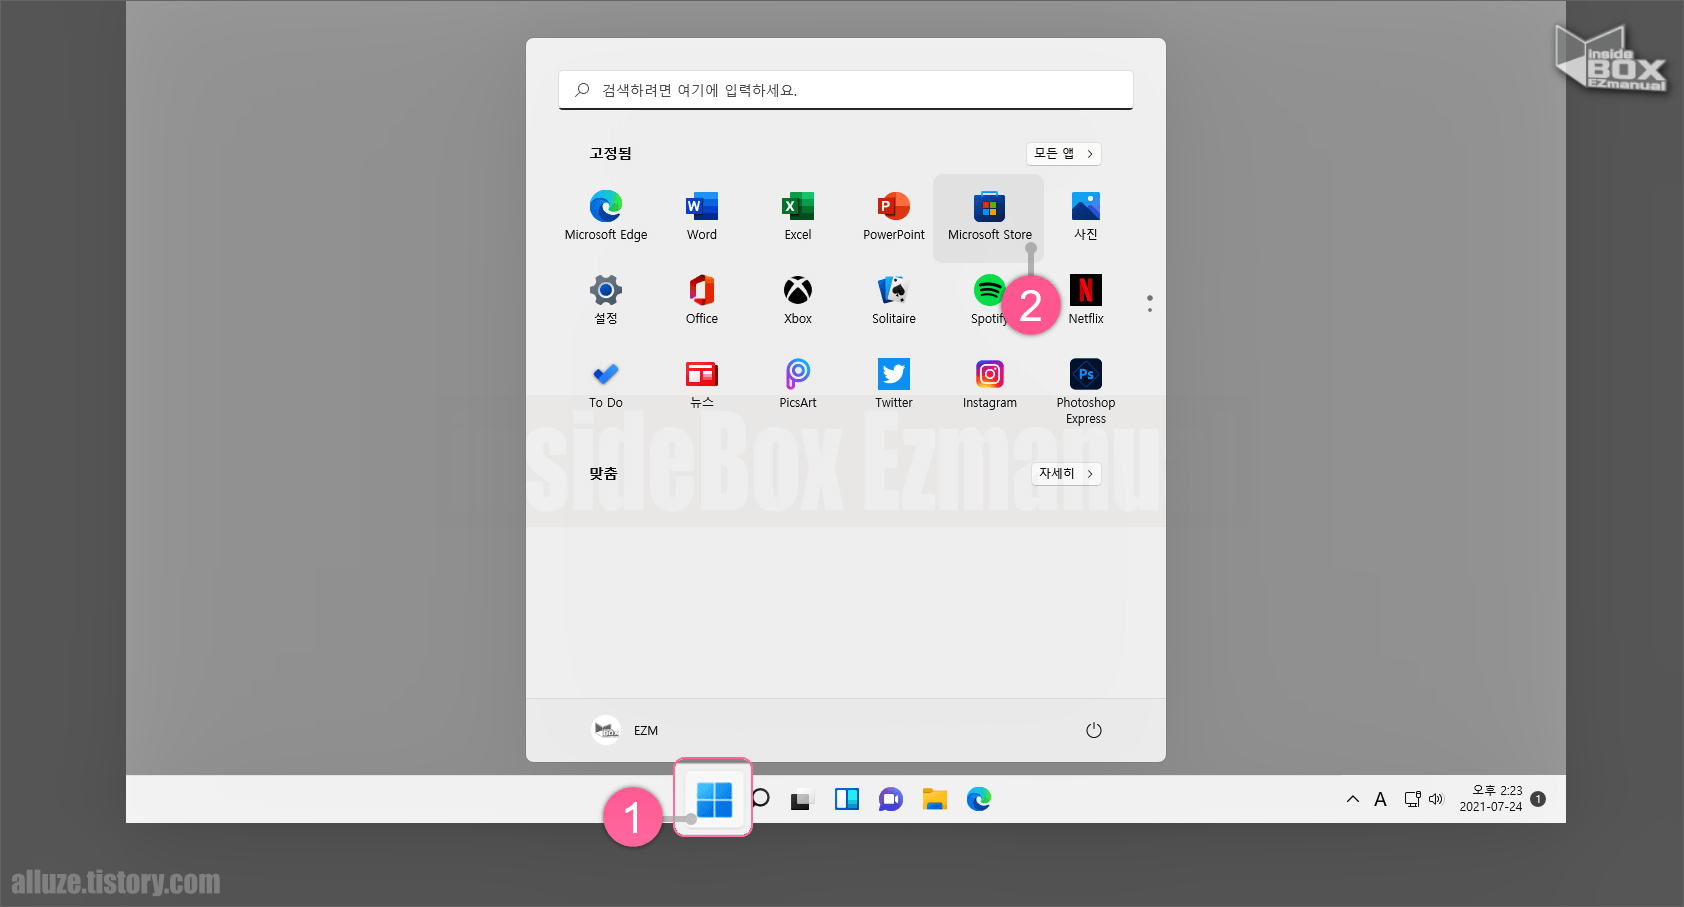This screenshot has width=1684, height=907.
Task: Open the EZM user account menu
Action: tap(625, 730)
